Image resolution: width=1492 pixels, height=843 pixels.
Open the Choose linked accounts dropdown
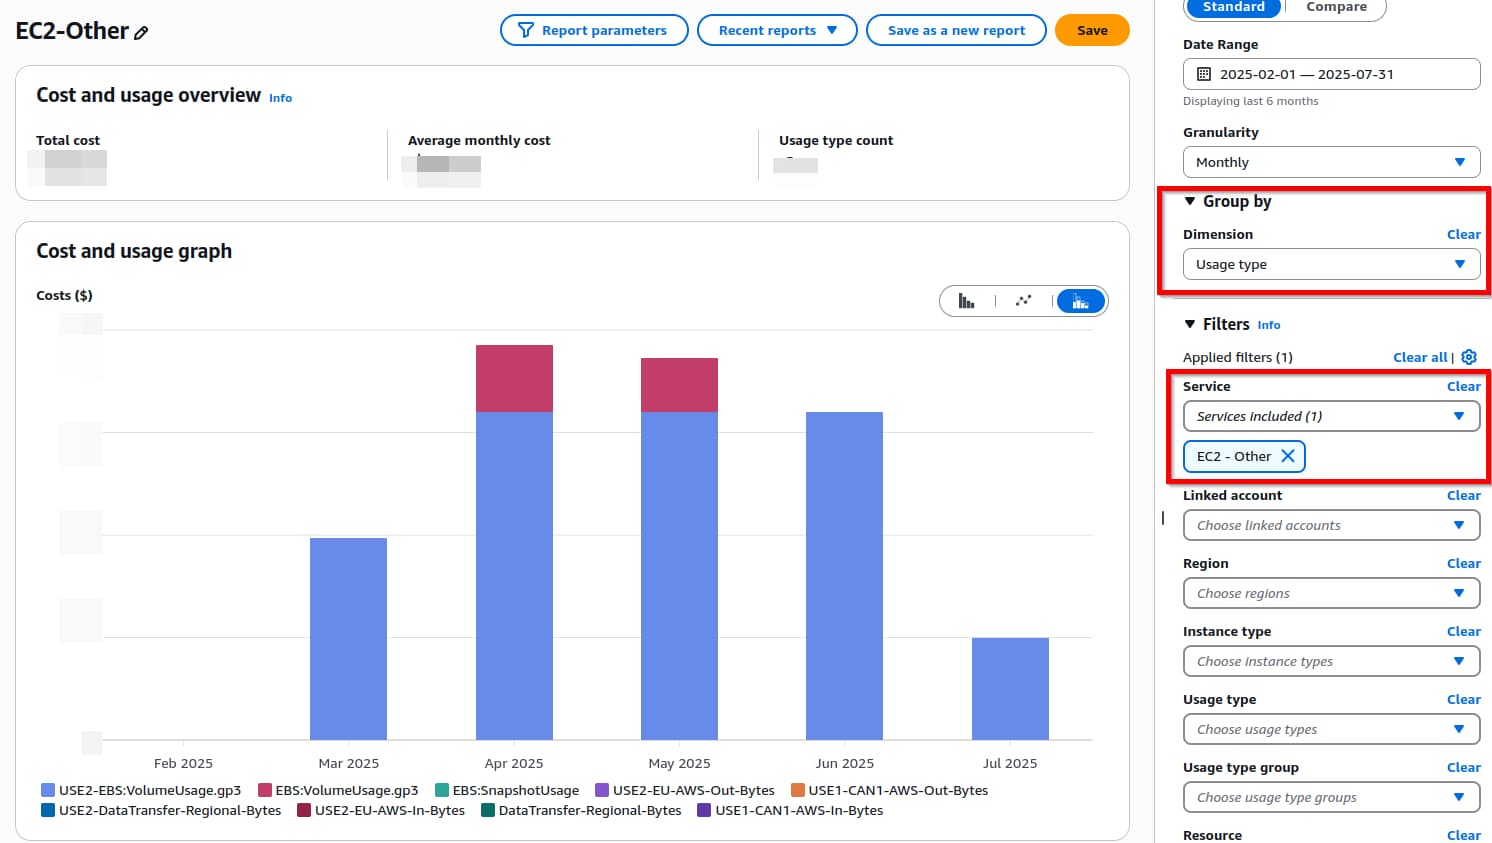point(1331,525)
